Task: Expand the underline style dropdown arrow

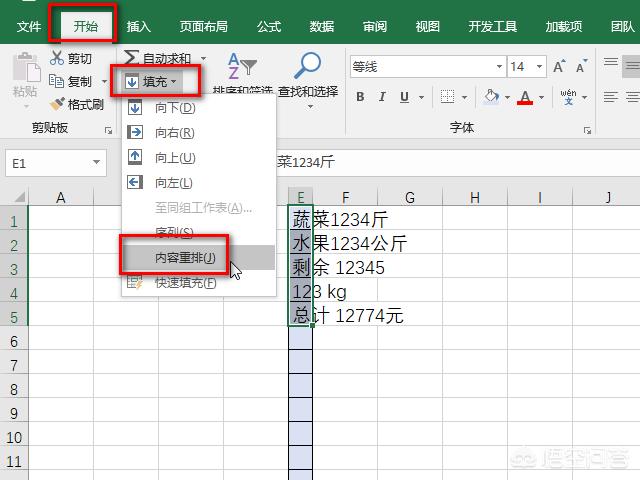Action: [x=421, y=97]
